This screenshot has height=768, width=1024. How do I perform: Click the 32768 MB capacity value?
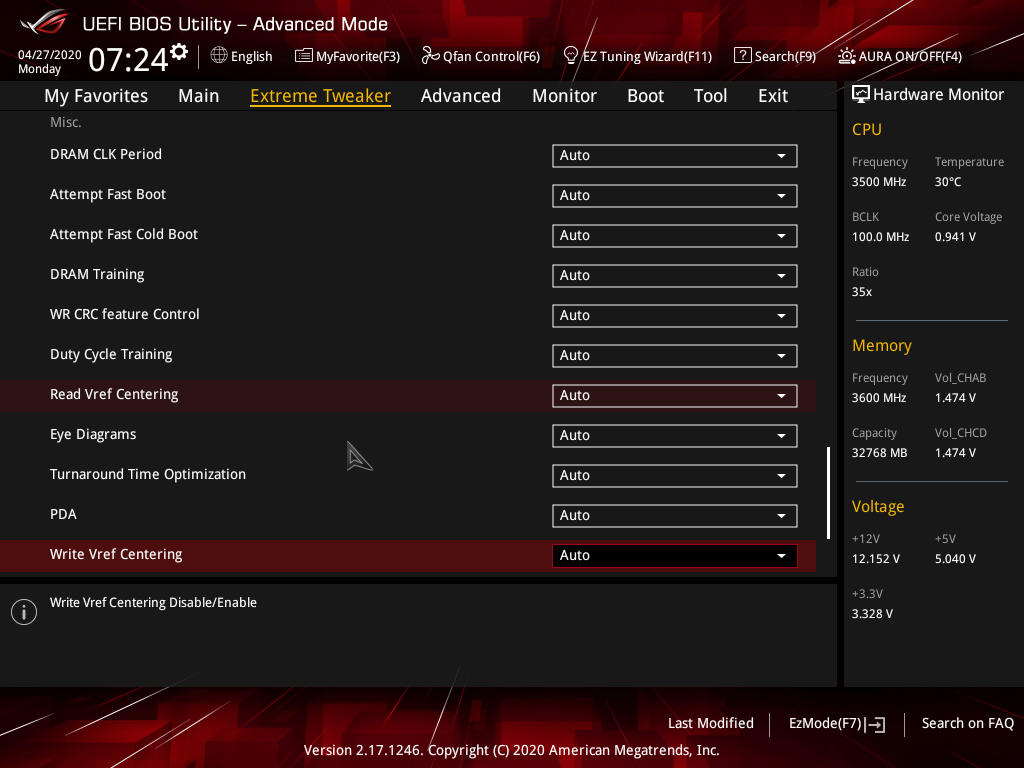click(879, 453)
